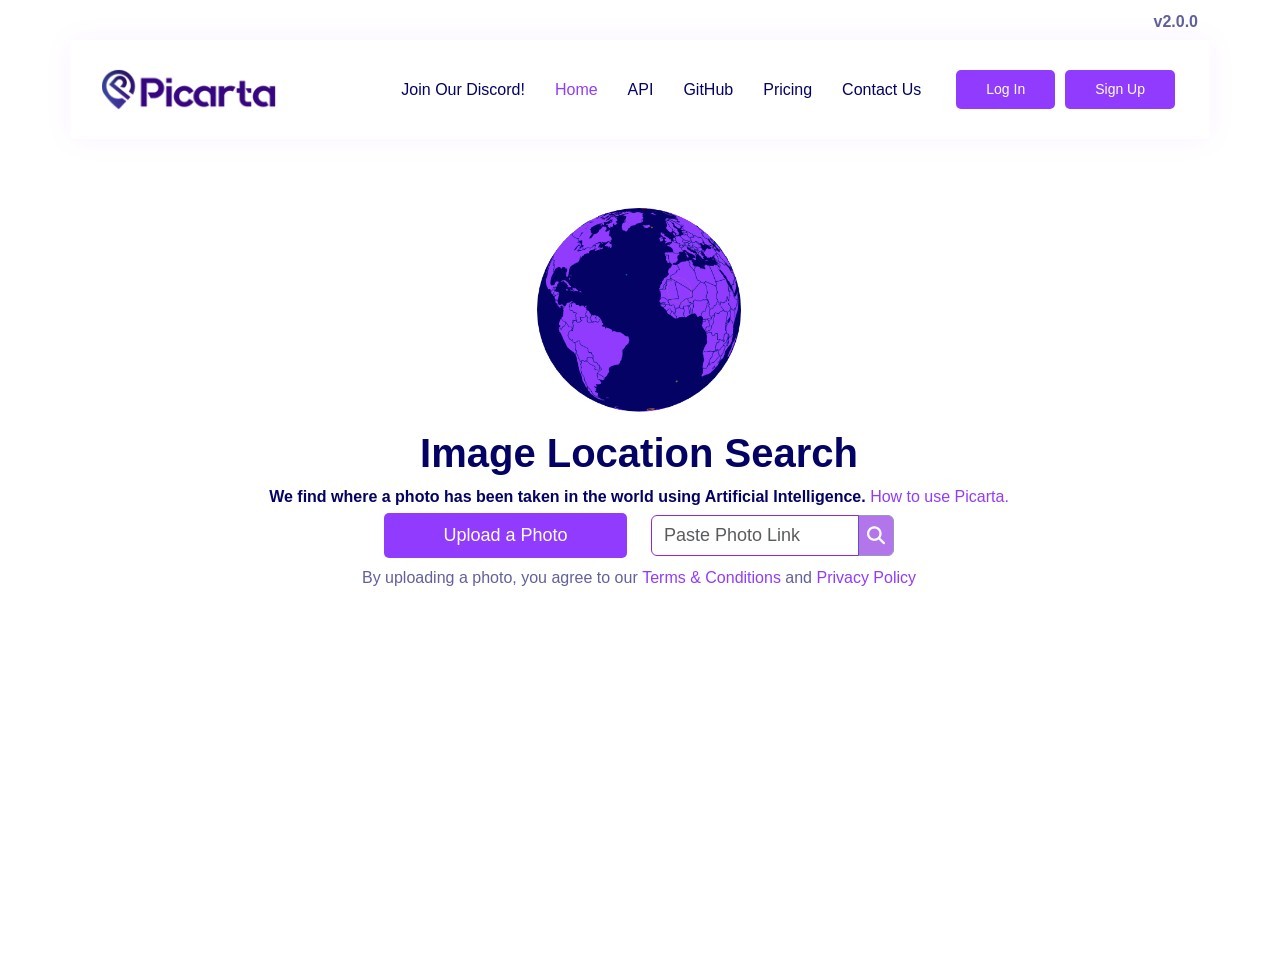Open the Privacy Policy link
Image resolution: width=1280 pixels, height=960 pixels.
point(866,577)
